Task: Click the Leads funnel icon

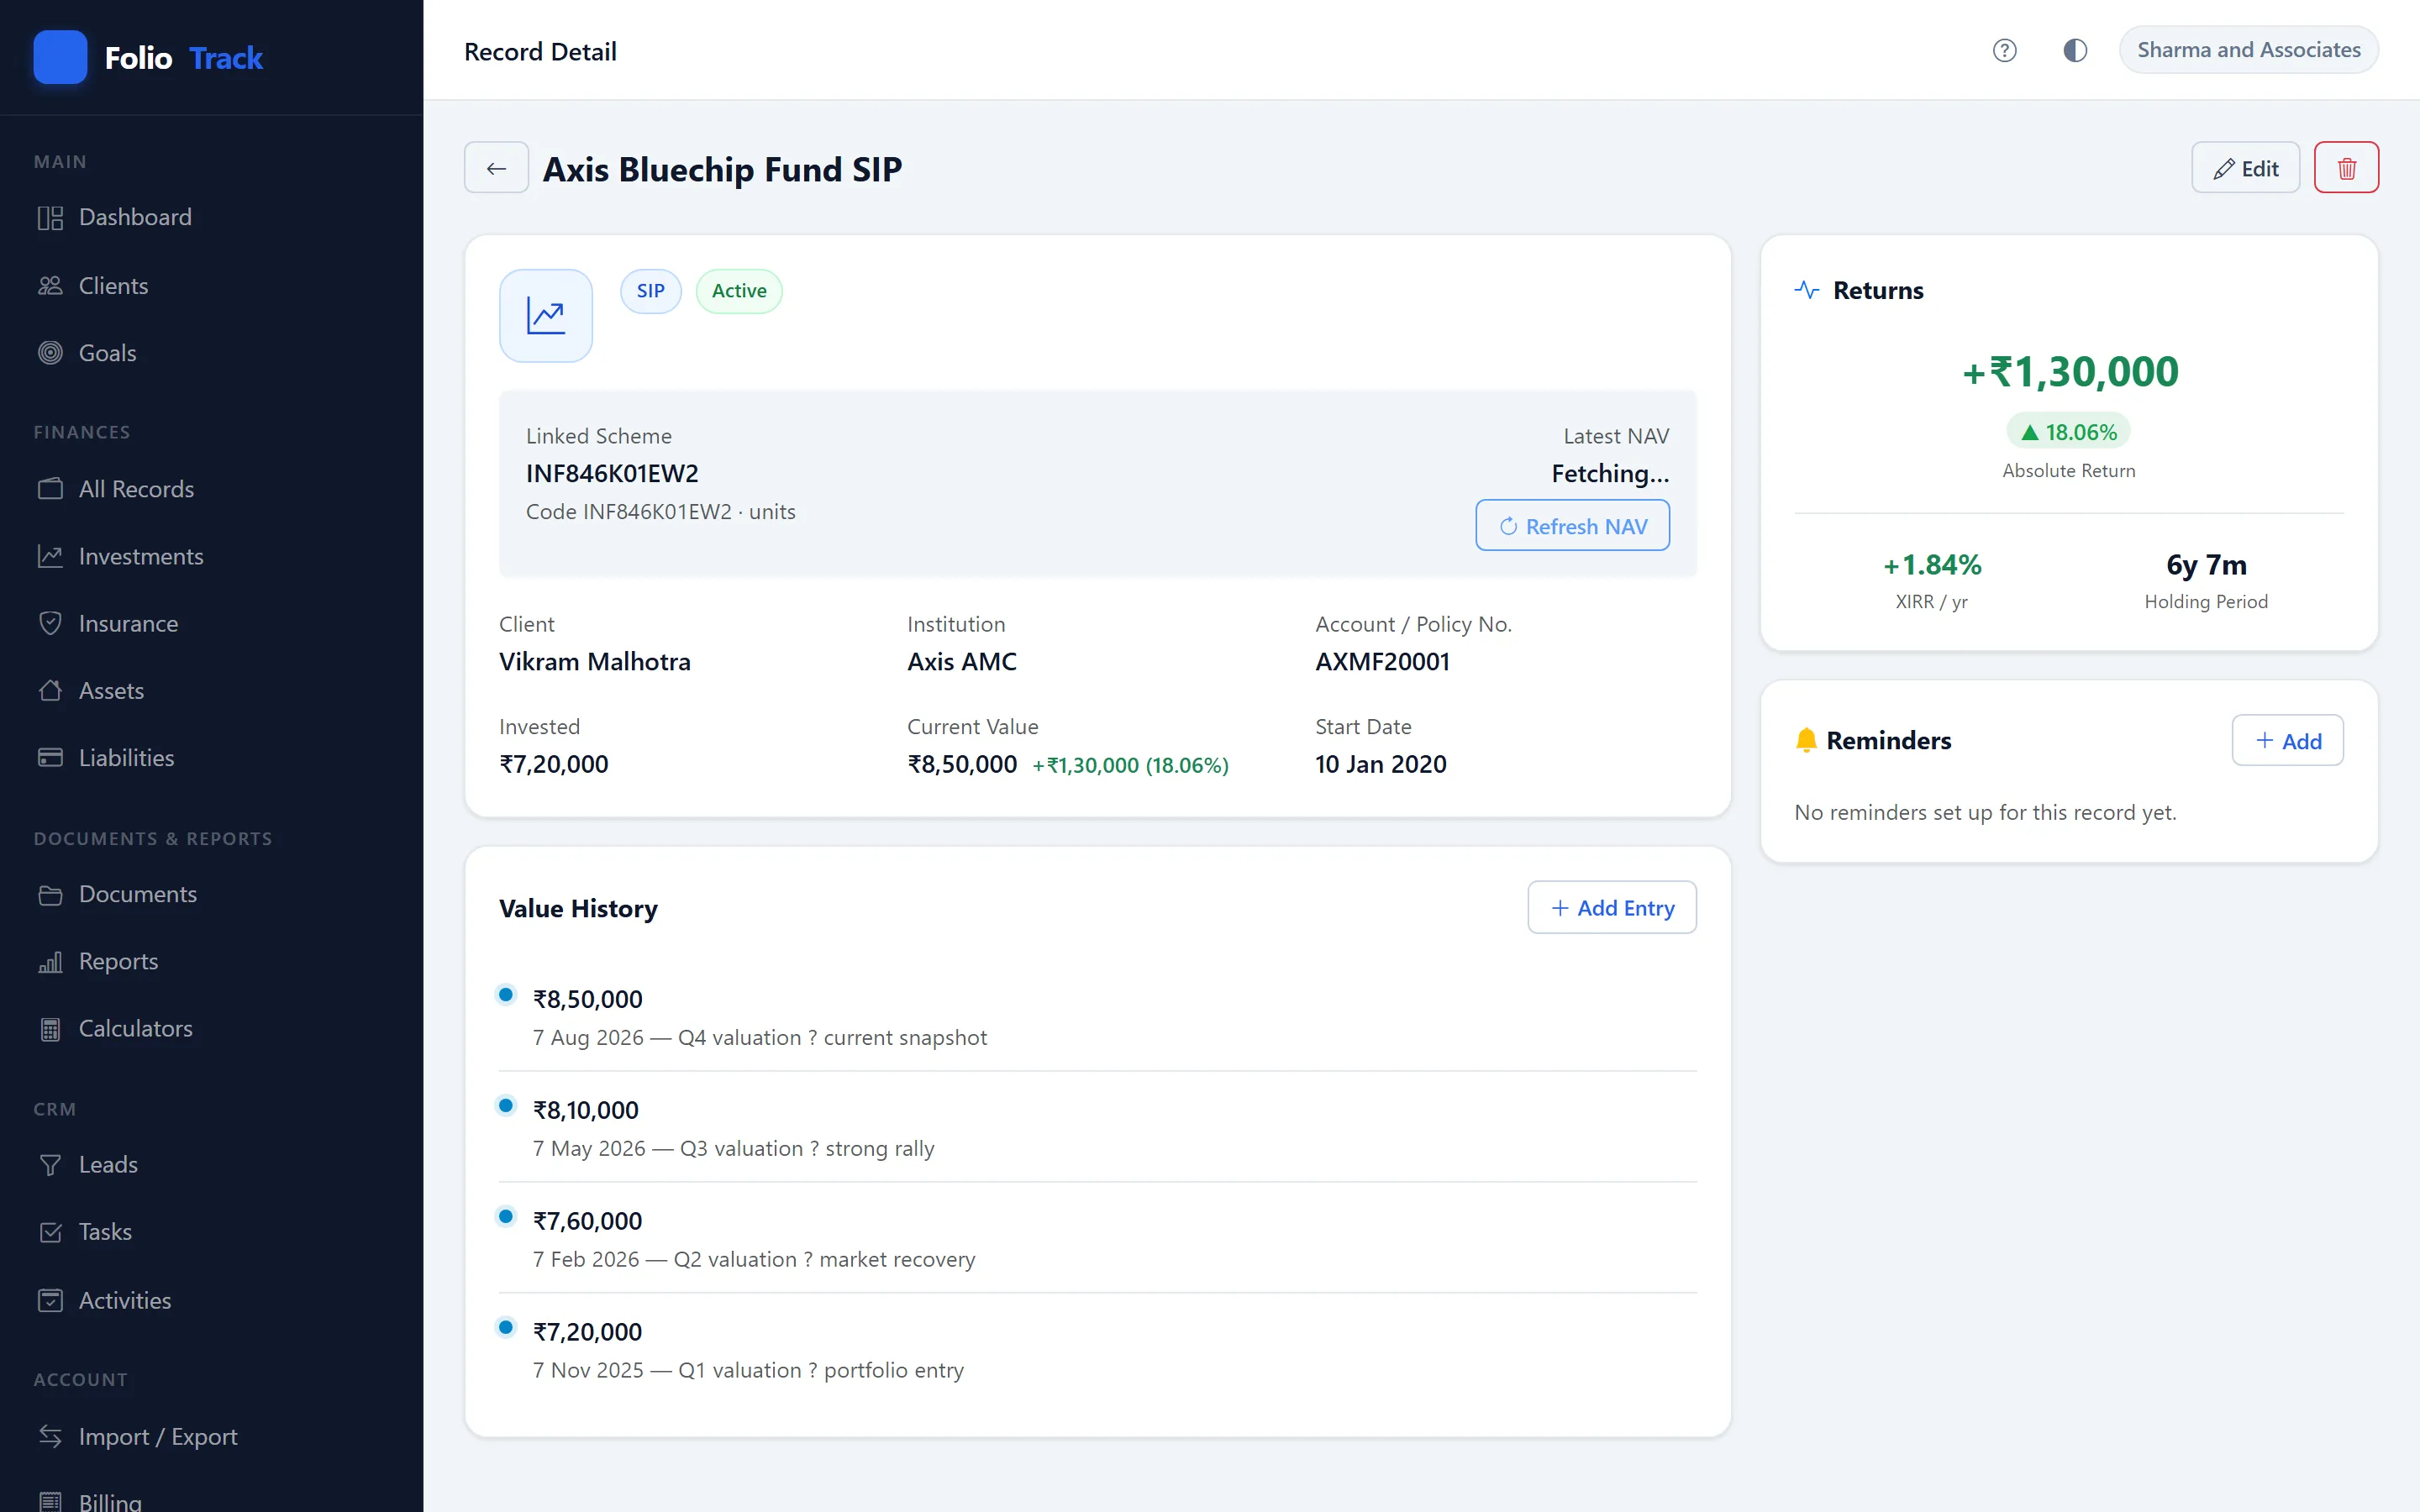Action: (x=50, y=1164)
